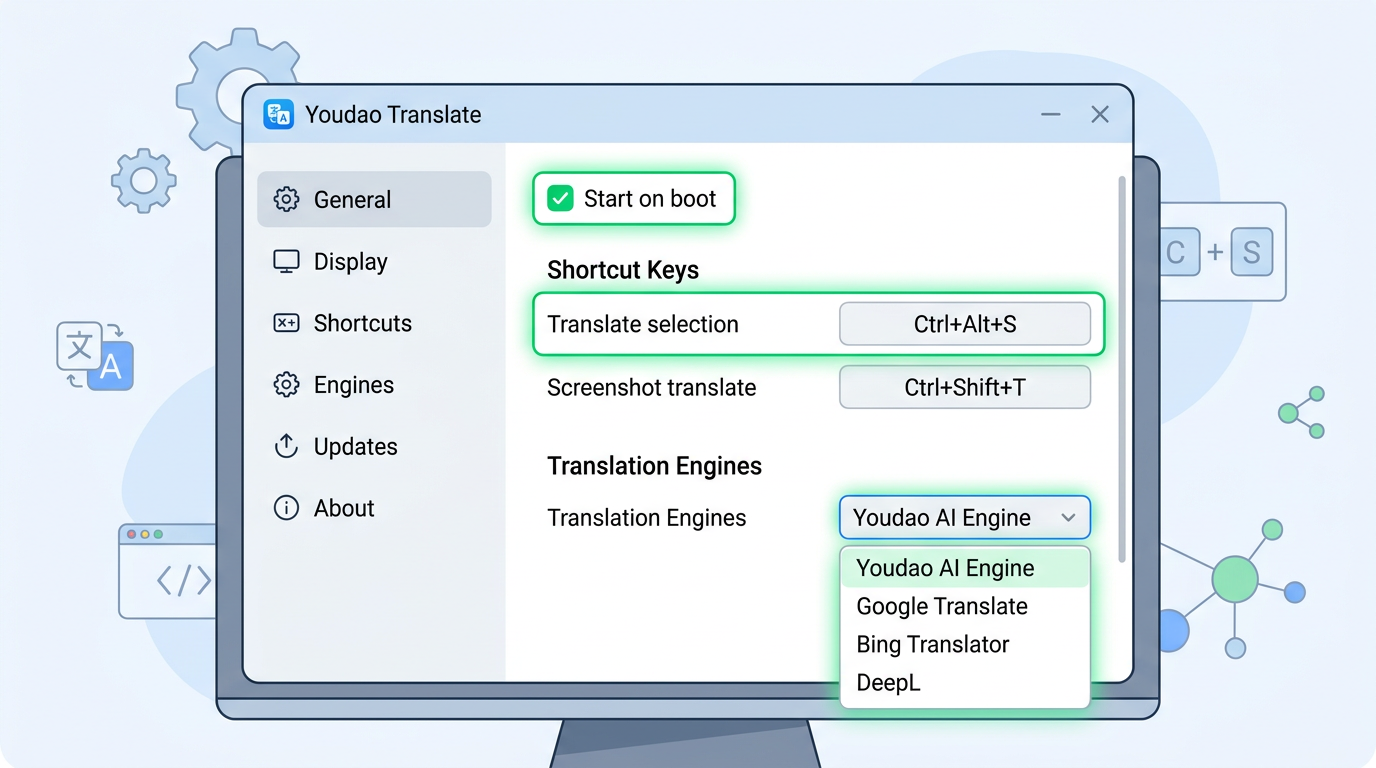Click the bold "Translation Engines" section heading
Image resolution: width=1376 pixels, height=768 pixels.
coord(655,466)
